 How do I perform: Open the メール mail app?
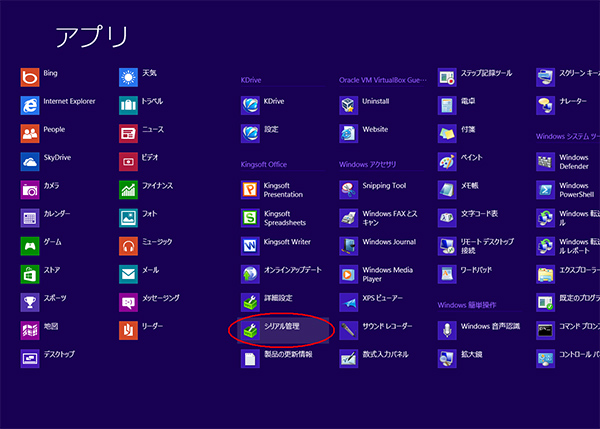tap(129, 274)
